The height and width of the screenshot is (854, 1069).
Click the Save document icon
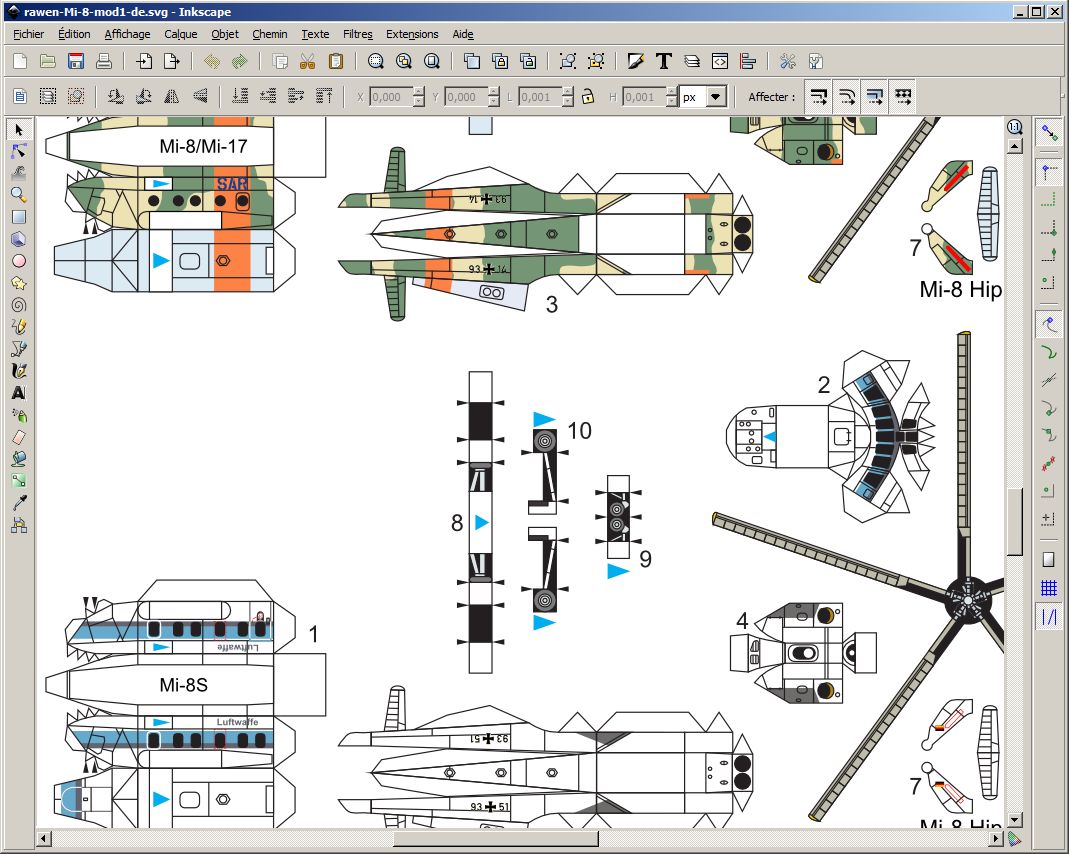tap(75, 61)
